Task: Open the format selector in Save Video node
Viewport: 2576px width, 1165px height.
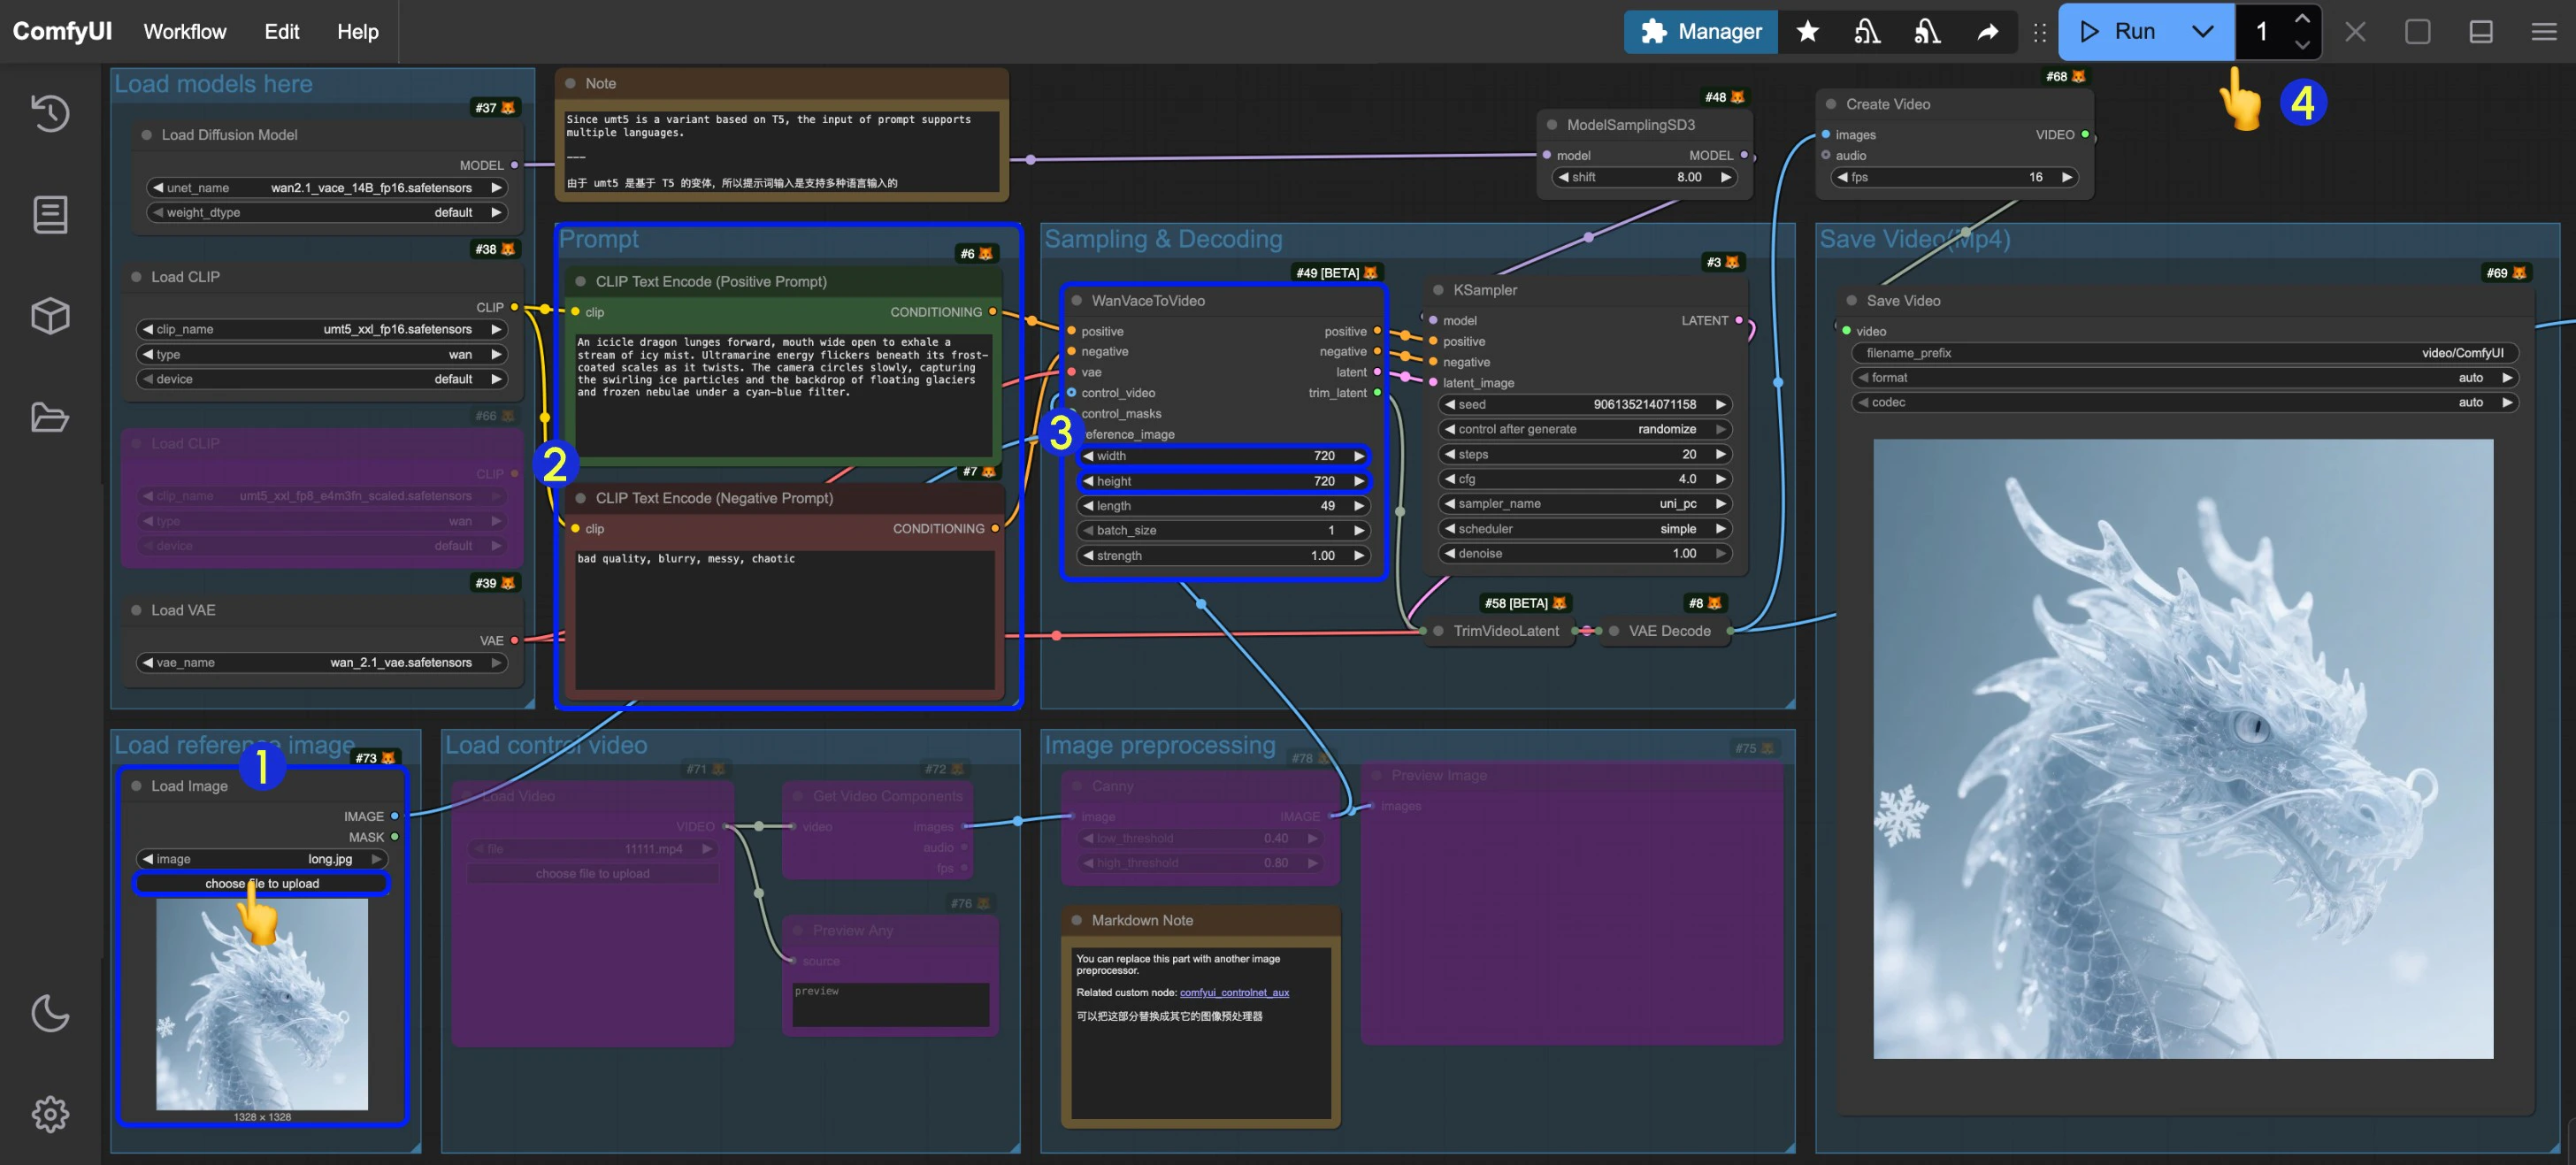Action: click(x=2183, y=377)
